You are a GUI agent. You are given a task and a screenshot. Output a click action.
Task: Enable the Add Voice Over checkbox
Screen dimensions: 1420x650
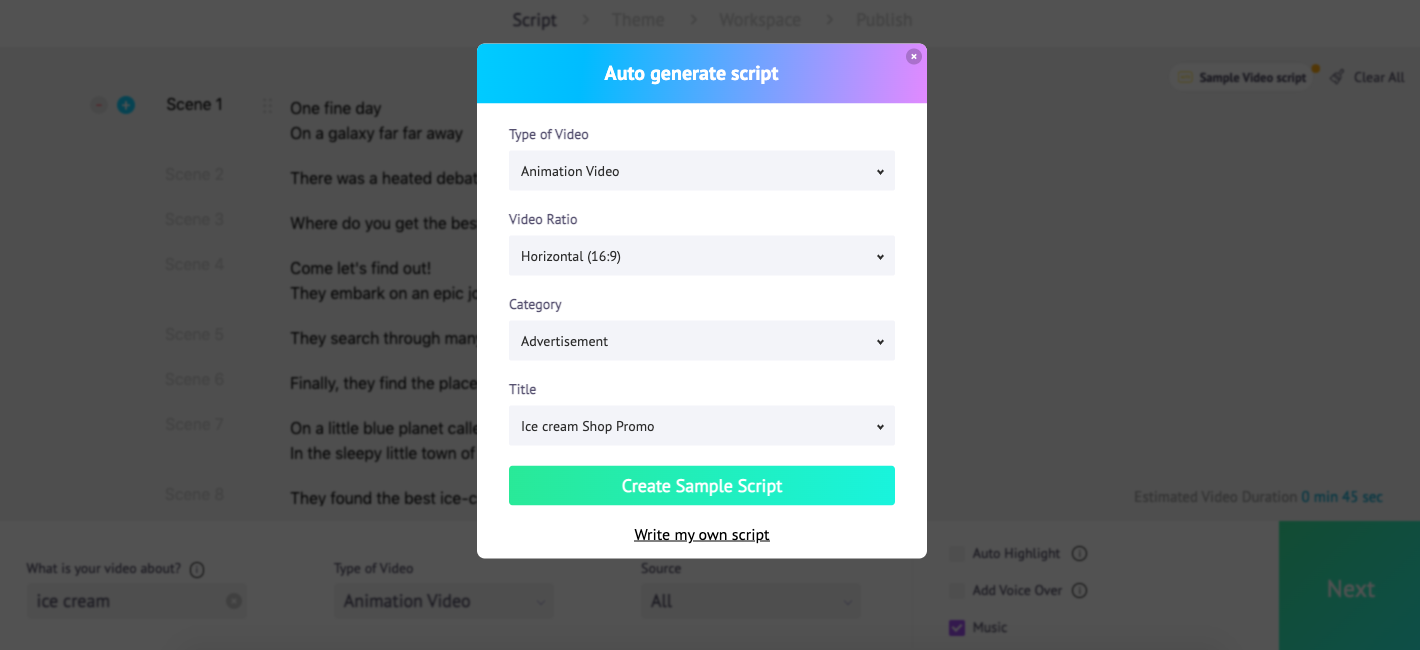pos(957,590)
